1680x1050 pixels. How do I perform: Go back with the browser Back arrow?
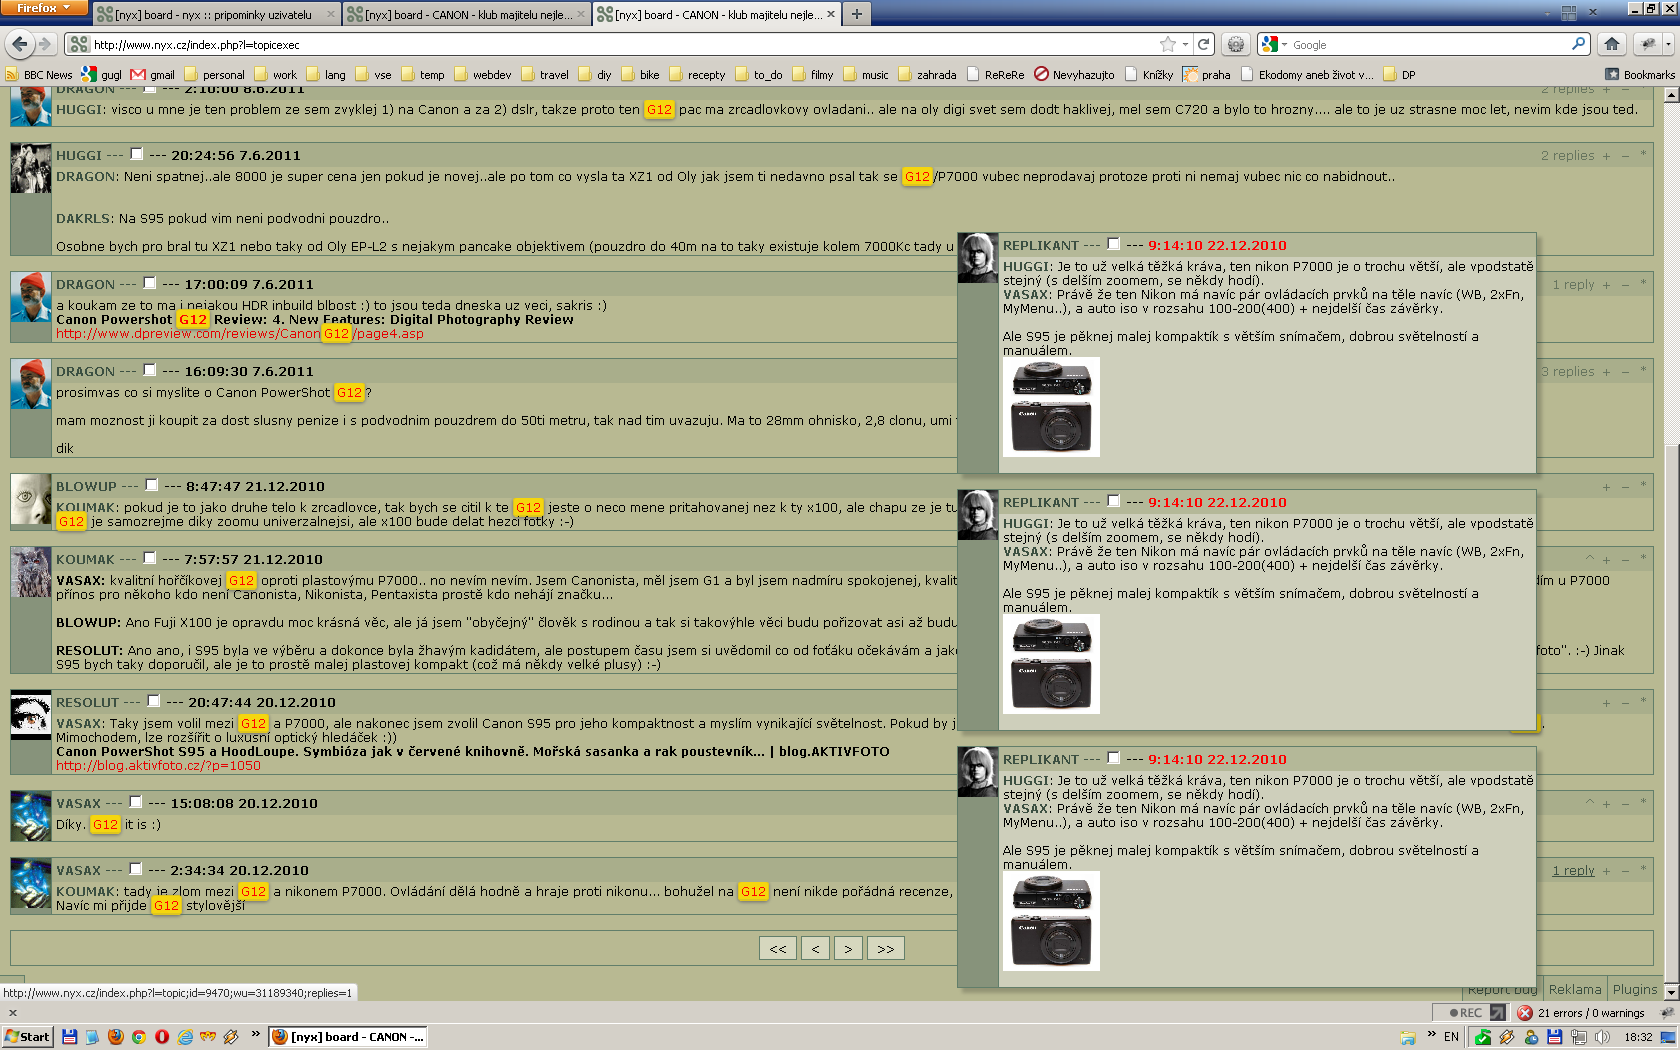[19, 44]
